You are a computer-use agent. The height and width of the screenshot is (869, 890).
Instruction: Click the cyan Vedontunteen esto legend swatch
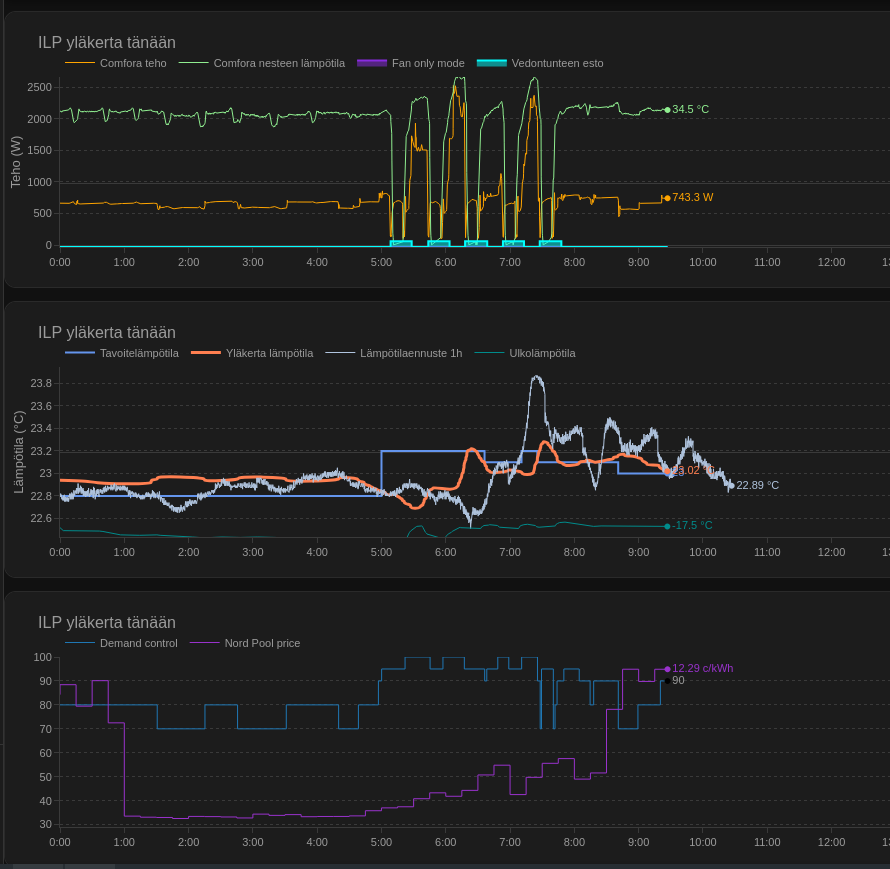point(491,63)
